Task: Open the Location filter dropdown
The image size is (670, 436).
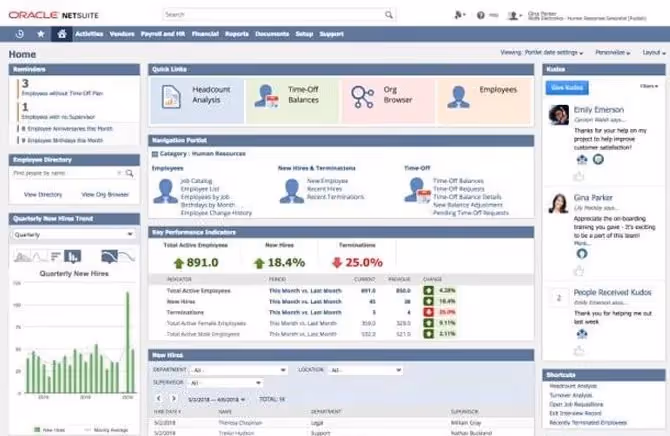Action: pyautogui.click(x=366, y=370)
